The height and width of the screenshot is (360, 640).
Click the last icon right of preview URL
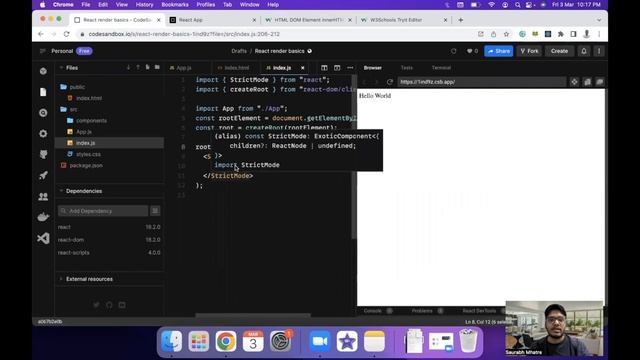600,82
